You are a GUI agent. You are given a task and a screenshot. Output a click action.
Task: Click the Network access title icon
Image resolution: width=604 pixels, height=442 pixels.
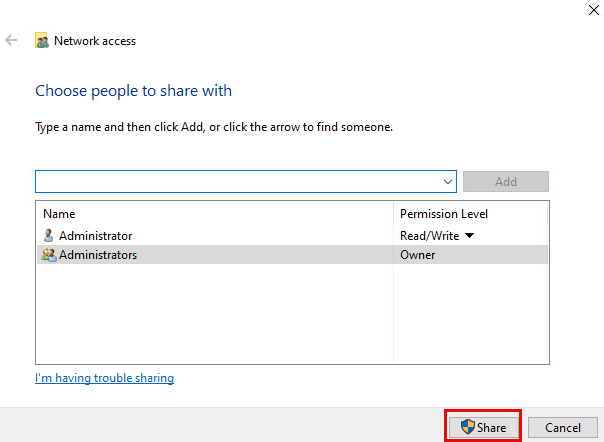[x=42, y=41]
